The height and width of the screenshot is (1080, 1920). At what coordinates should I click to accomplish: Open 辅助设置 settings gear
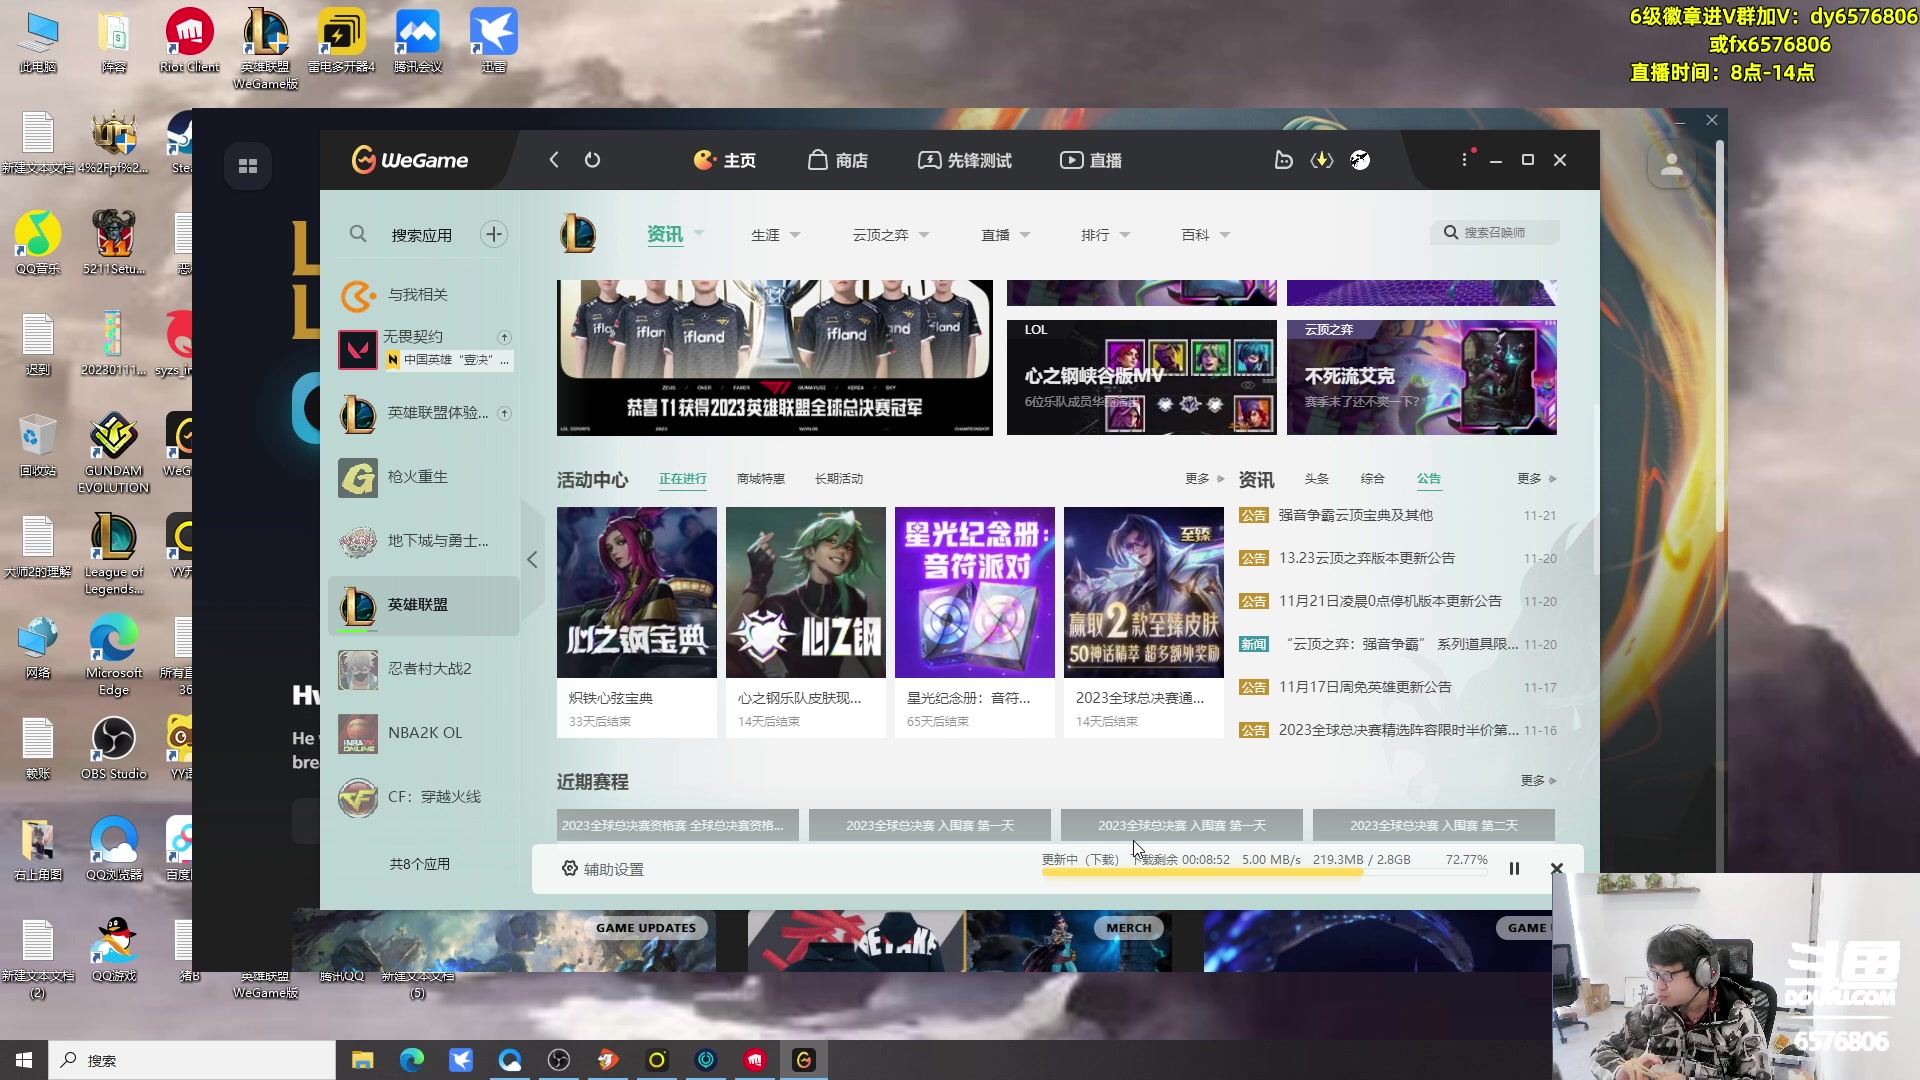coord(603,869)
